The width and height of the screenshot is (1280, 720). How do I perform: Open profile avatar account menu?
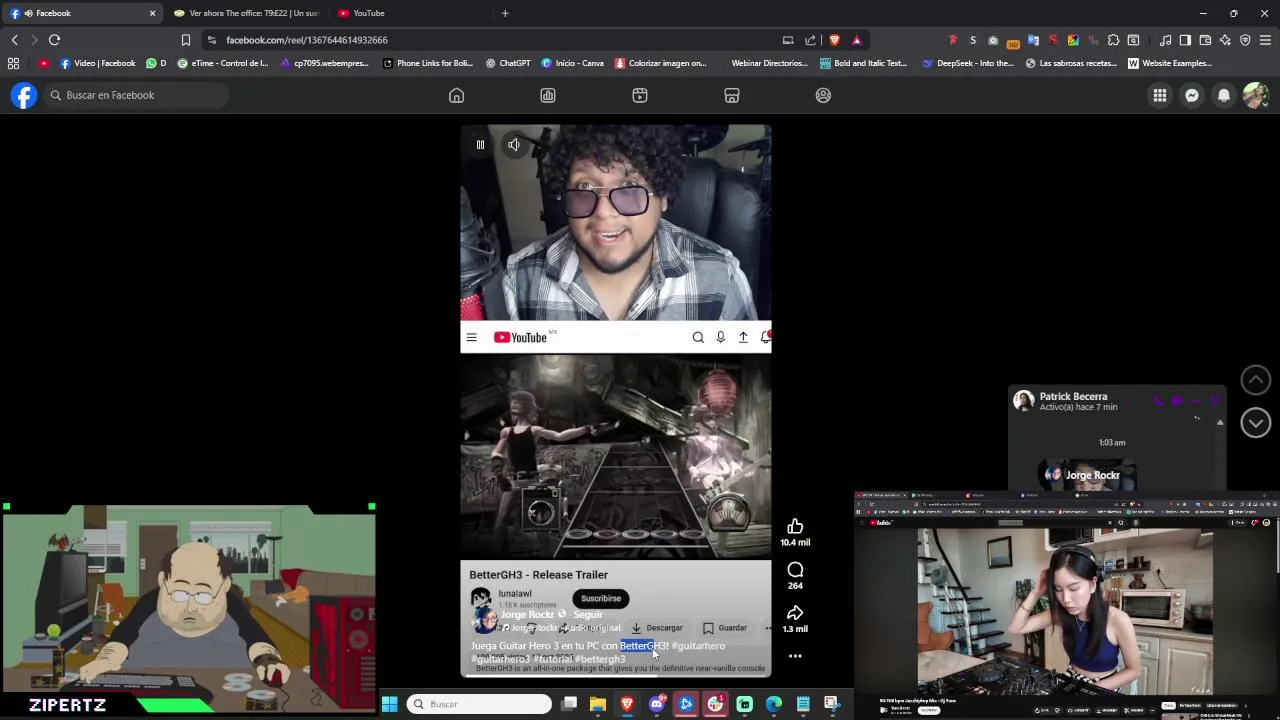(x=1255, y=95)
